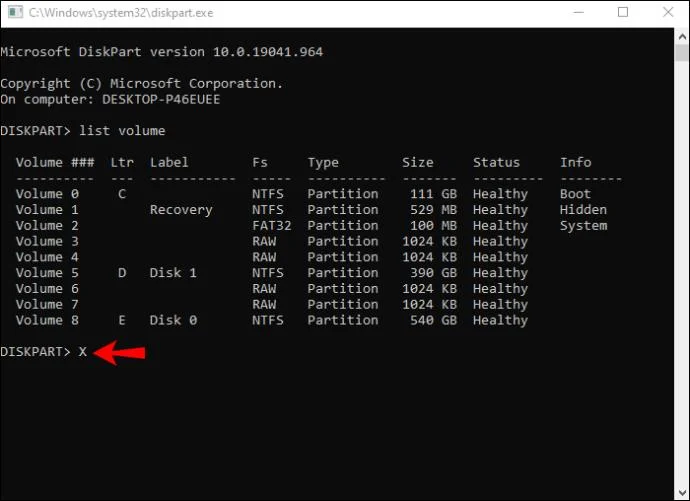
Task: Click the 'System' info entry
Action: tap(583, 226)
